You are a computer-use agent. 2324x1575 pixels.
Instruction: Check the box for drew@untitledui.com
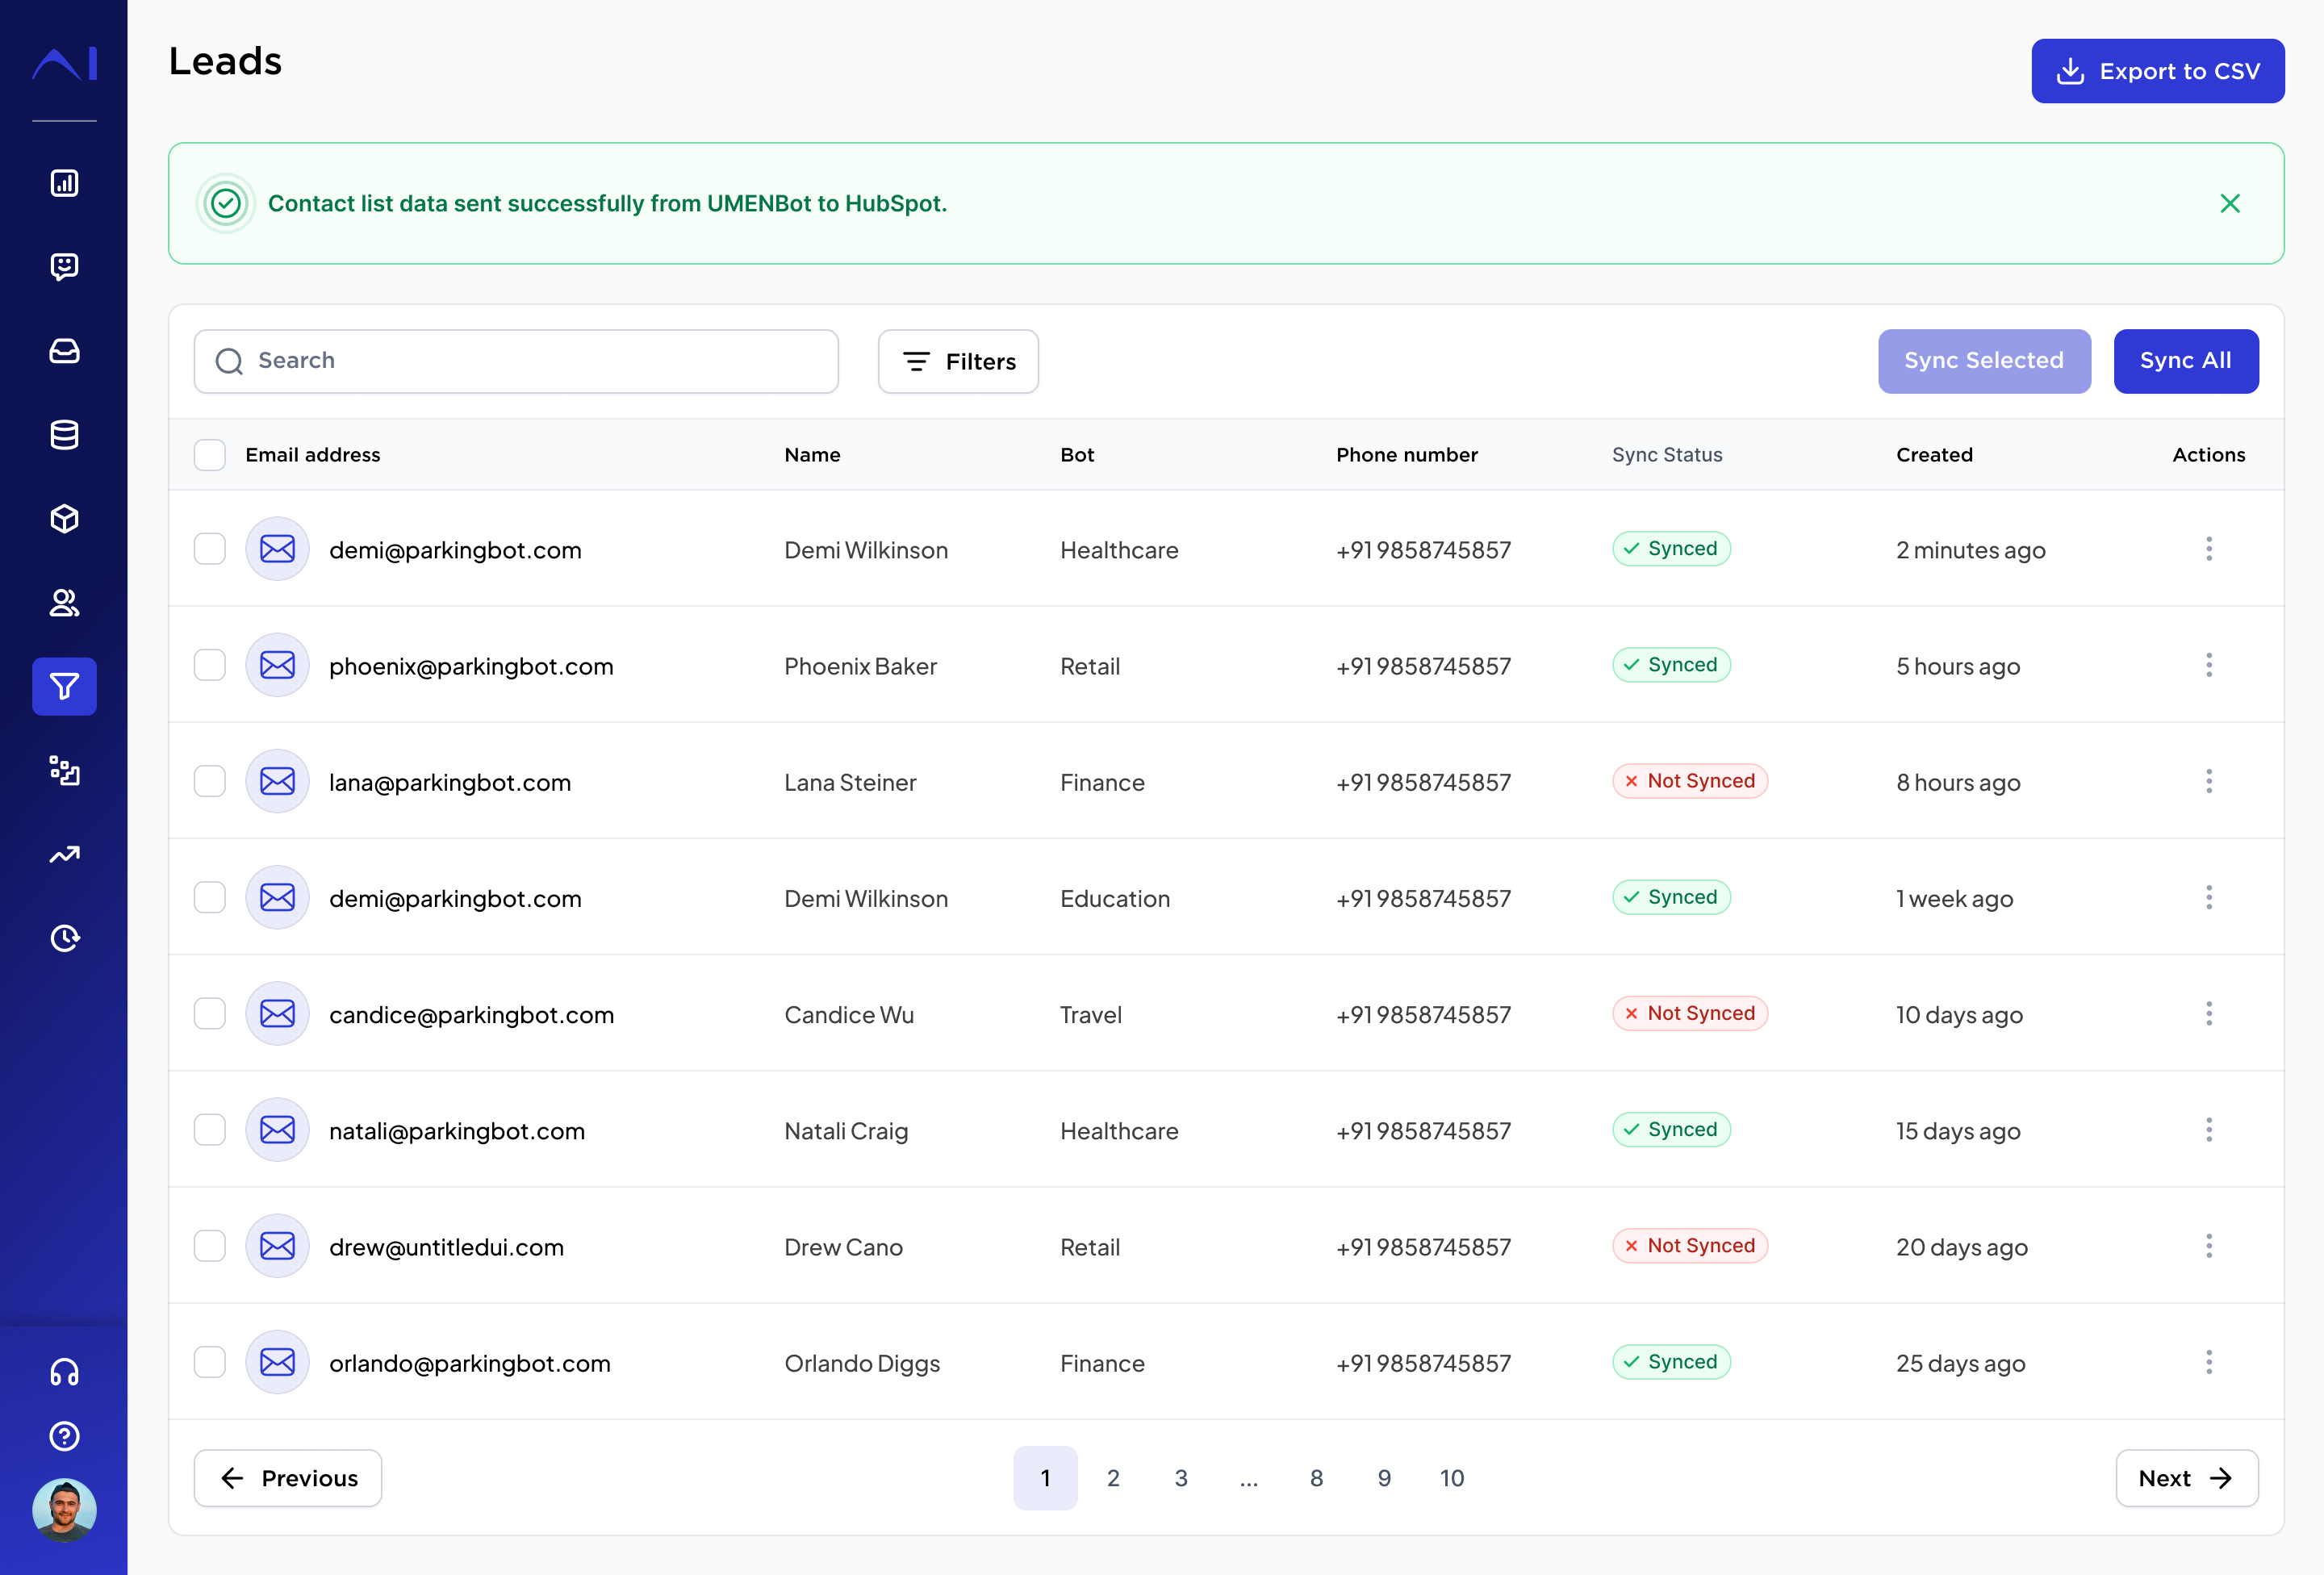coord(210,1246)
